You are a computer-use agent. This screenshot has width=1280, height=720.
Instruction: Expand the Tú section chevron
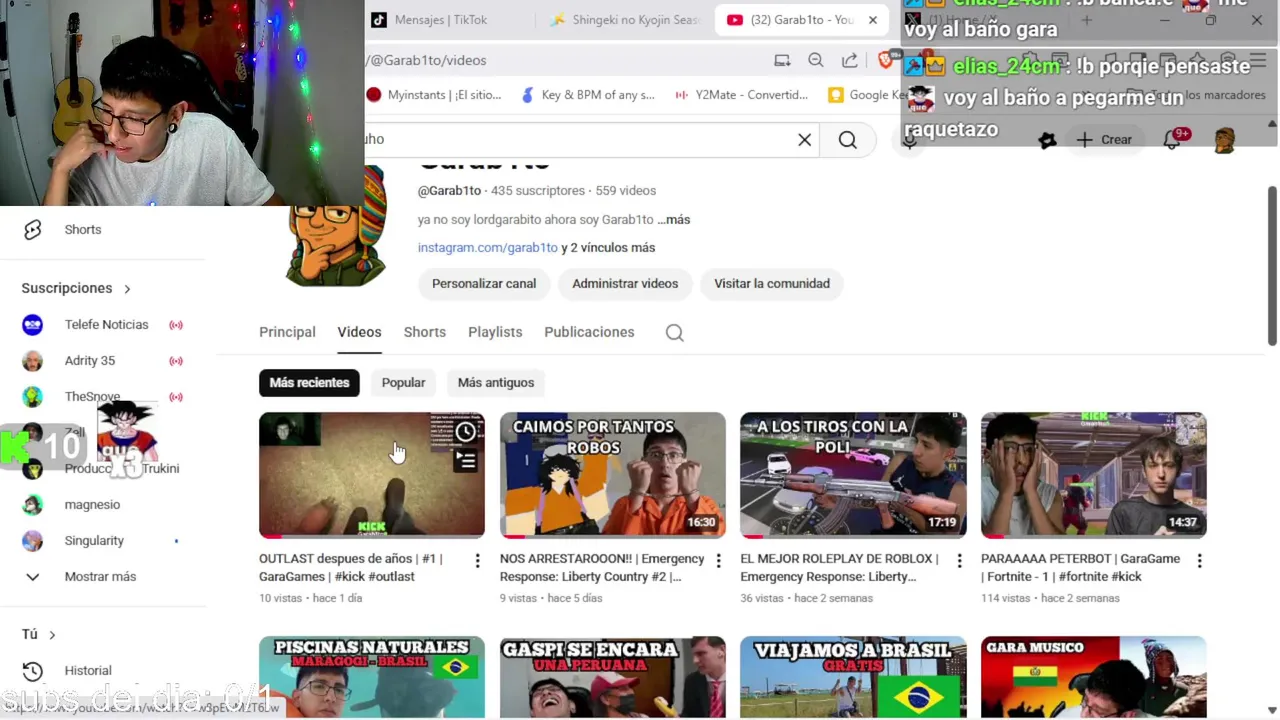(x=52, y=635)
